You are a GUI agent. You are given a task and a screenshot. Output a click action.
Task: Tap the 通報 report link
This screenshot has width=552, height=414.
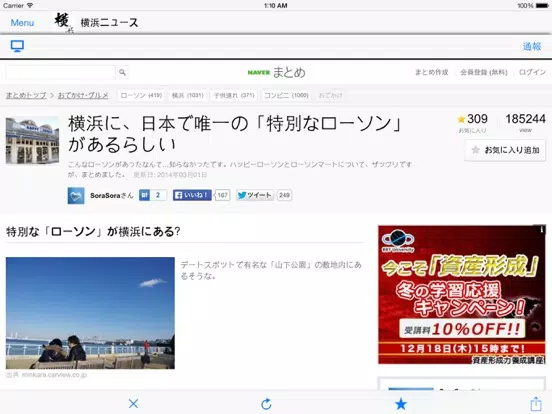point(532,46)
